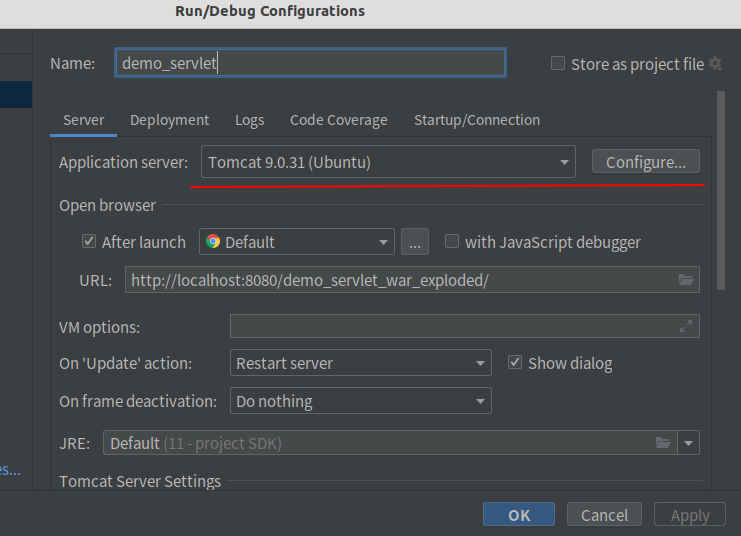Expand the On frame deactivation dropdown
This screenshot has height=536, width=741.
coord(361,401)
